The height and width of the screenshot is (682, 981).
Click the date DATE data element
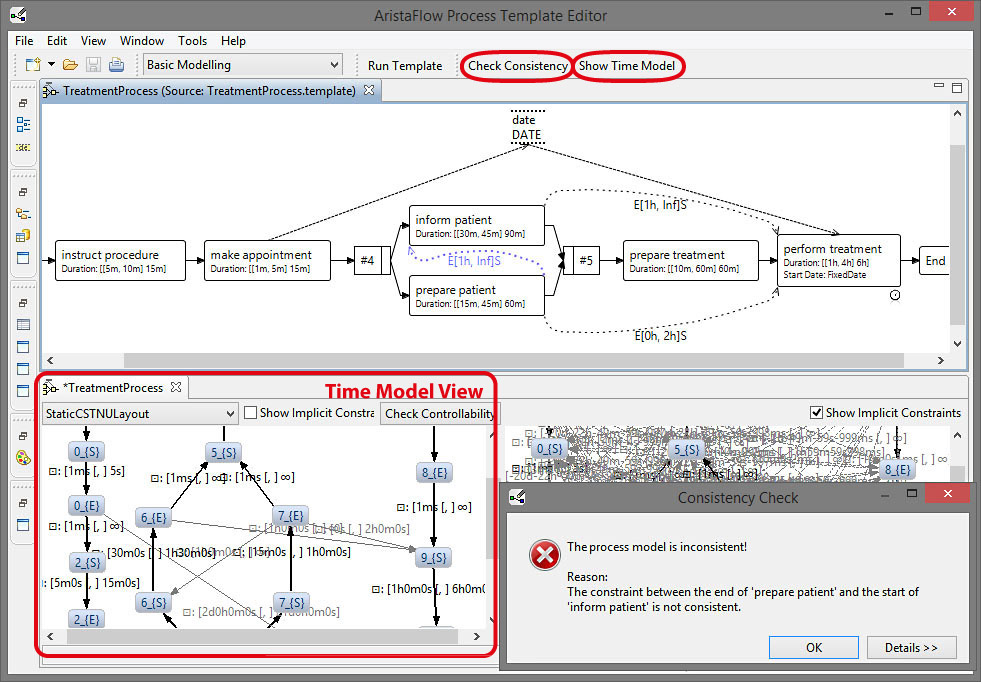527,127
